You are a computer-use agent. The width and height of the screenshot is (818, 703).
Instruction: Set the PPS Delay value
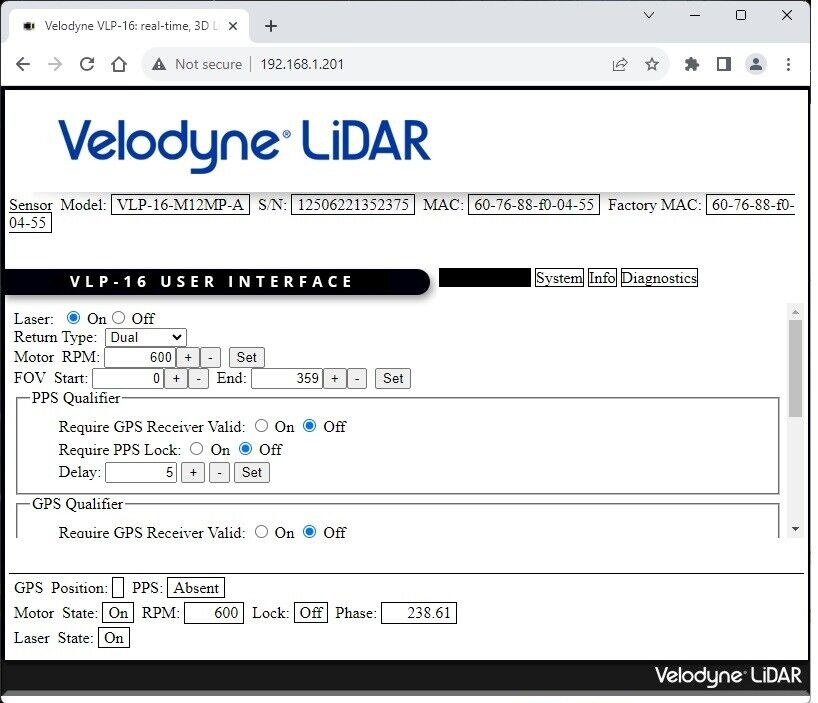coord(251,472)
